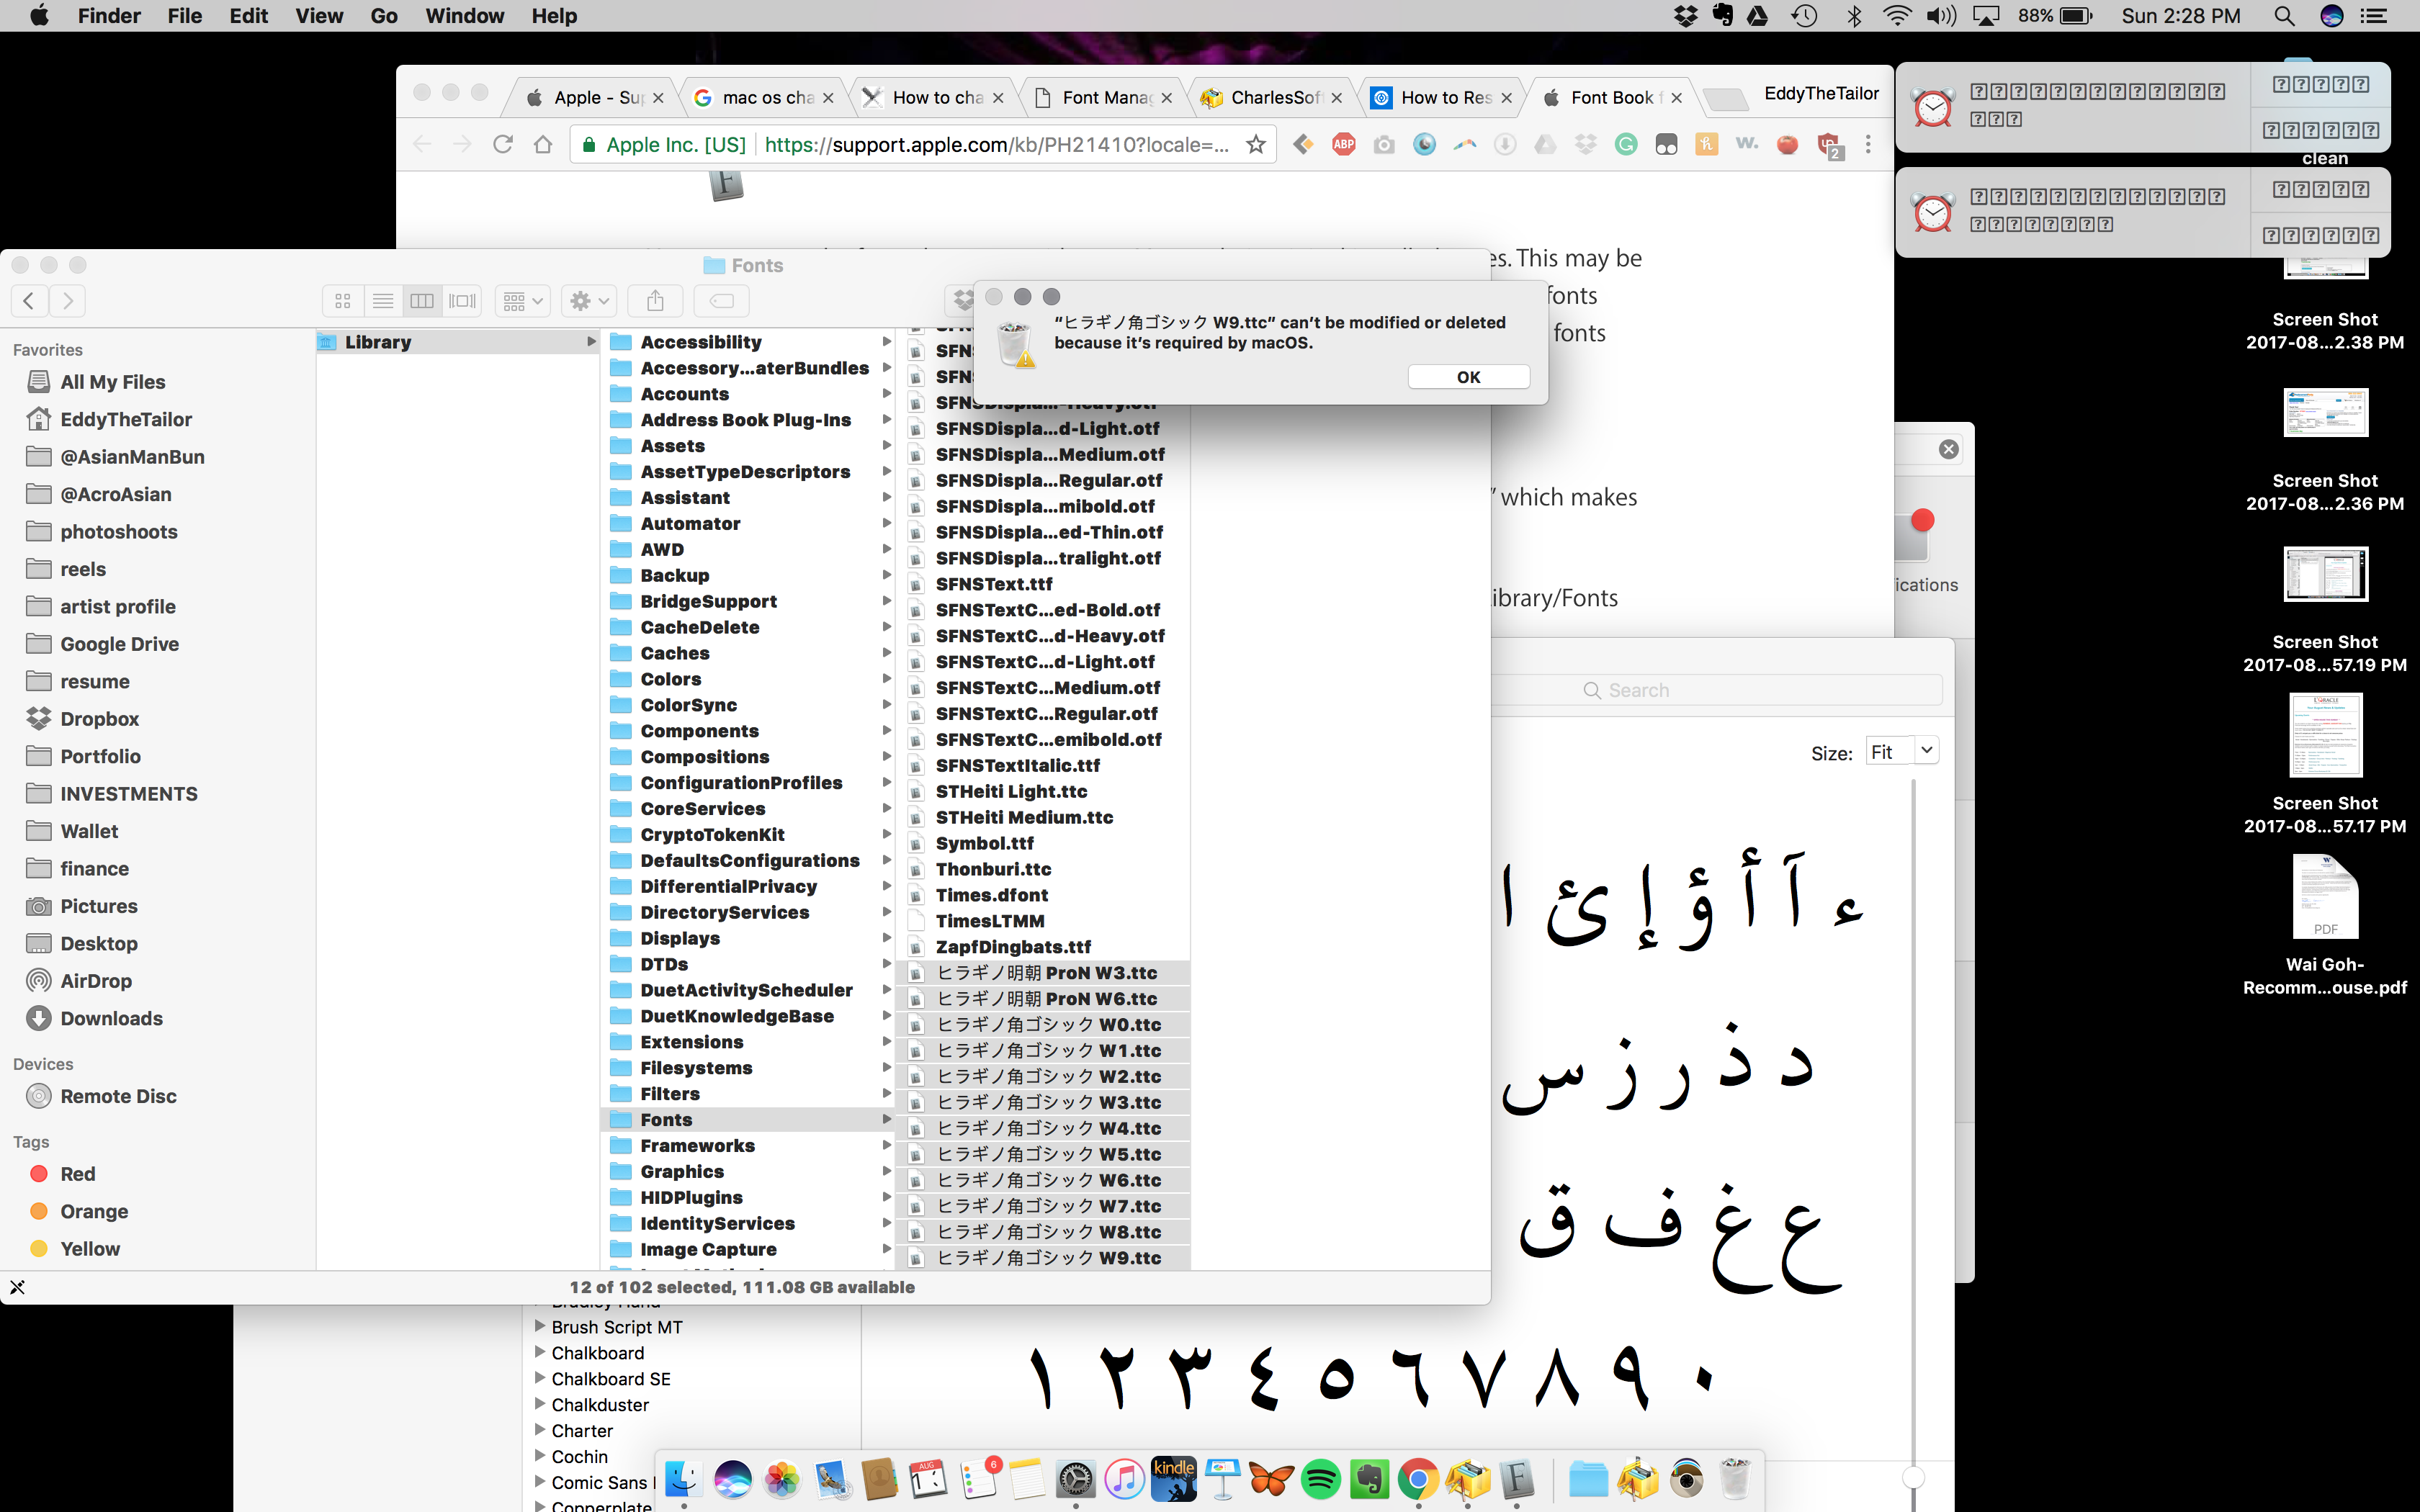Hide the Finder path bar toggle icon
The width and height of the screenshot is (2420, 1512).
pyautogui.click(x=17, y=1287)
